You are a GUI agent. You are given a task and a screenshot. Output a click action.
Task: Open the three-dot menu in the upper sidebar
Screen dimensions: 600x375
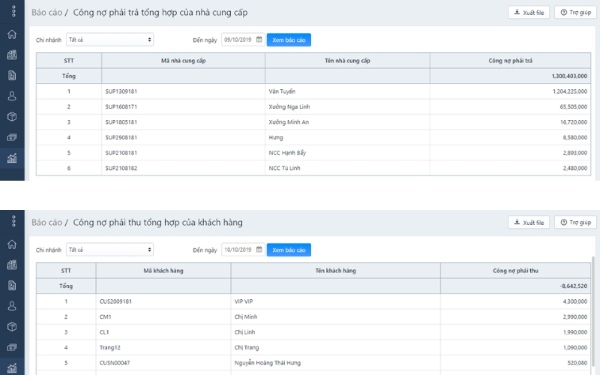click(13, 11)
